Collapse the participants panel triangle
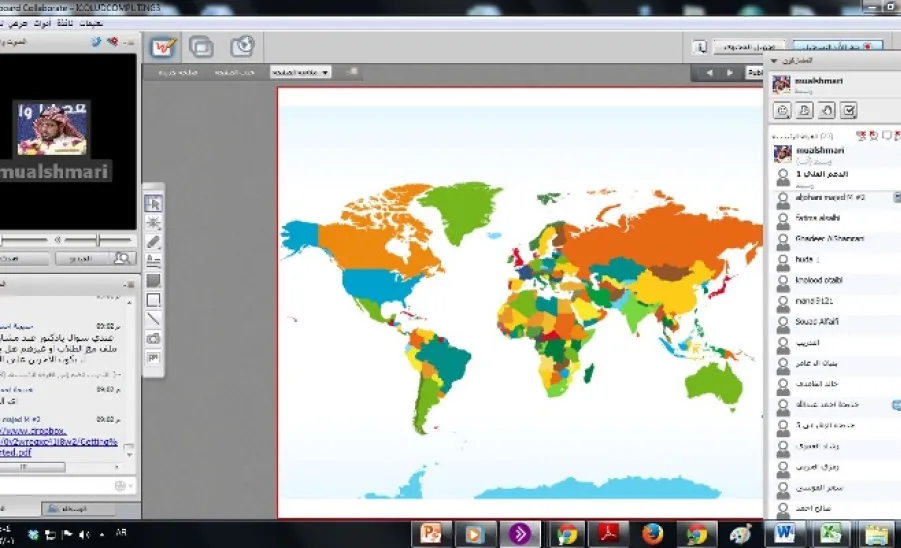This screenshot has width=901, height=548. tap(774, 60)
